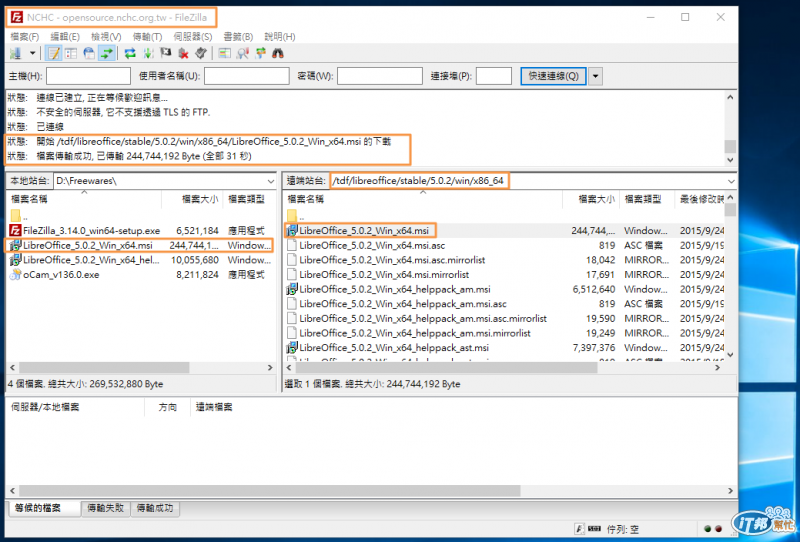Click local list horizontal scroll right arrow

click(x=270, y=367)
